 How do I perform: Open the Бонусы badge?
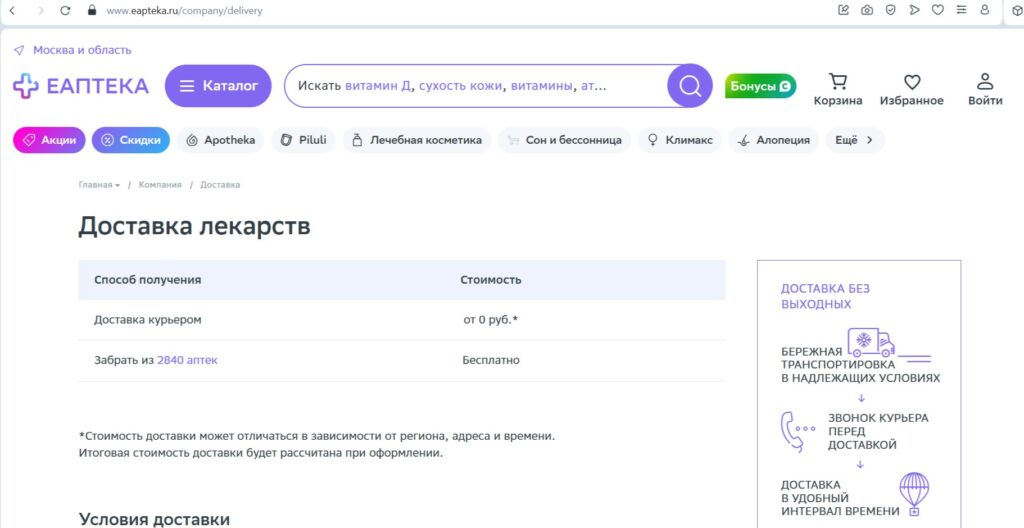[x=760, y=86]
